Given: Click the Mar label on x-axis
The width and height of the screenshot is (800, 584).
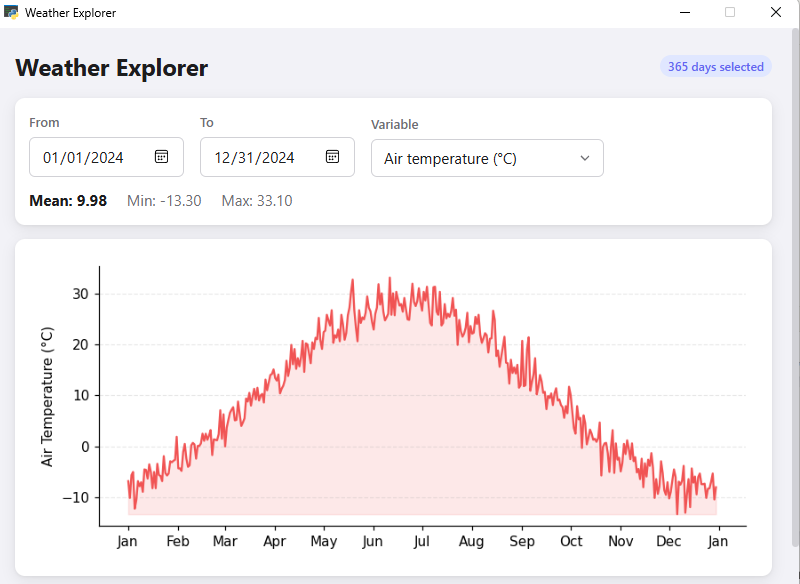Looking at the screenshot, I should [x=225, y=541].
